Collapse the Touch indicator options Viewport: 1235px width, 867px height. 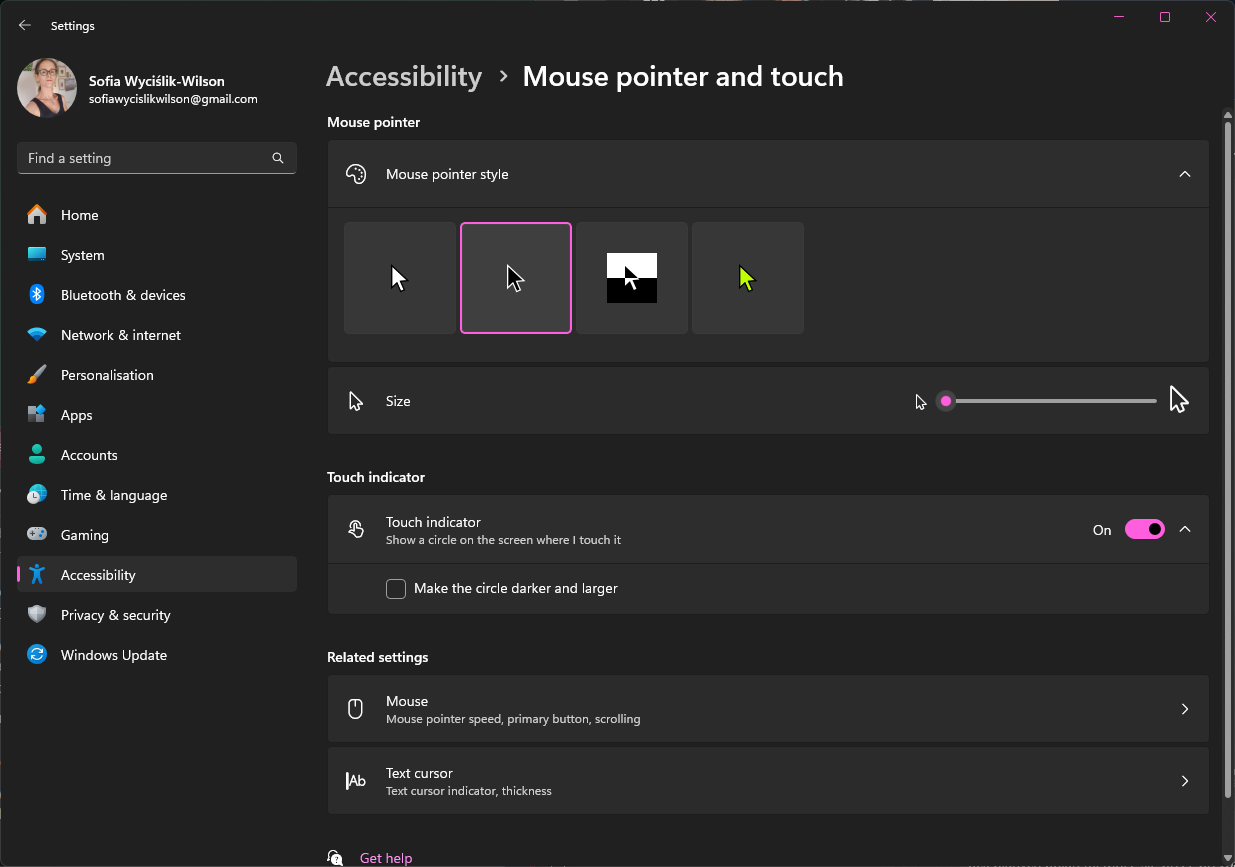[1185, 530]
